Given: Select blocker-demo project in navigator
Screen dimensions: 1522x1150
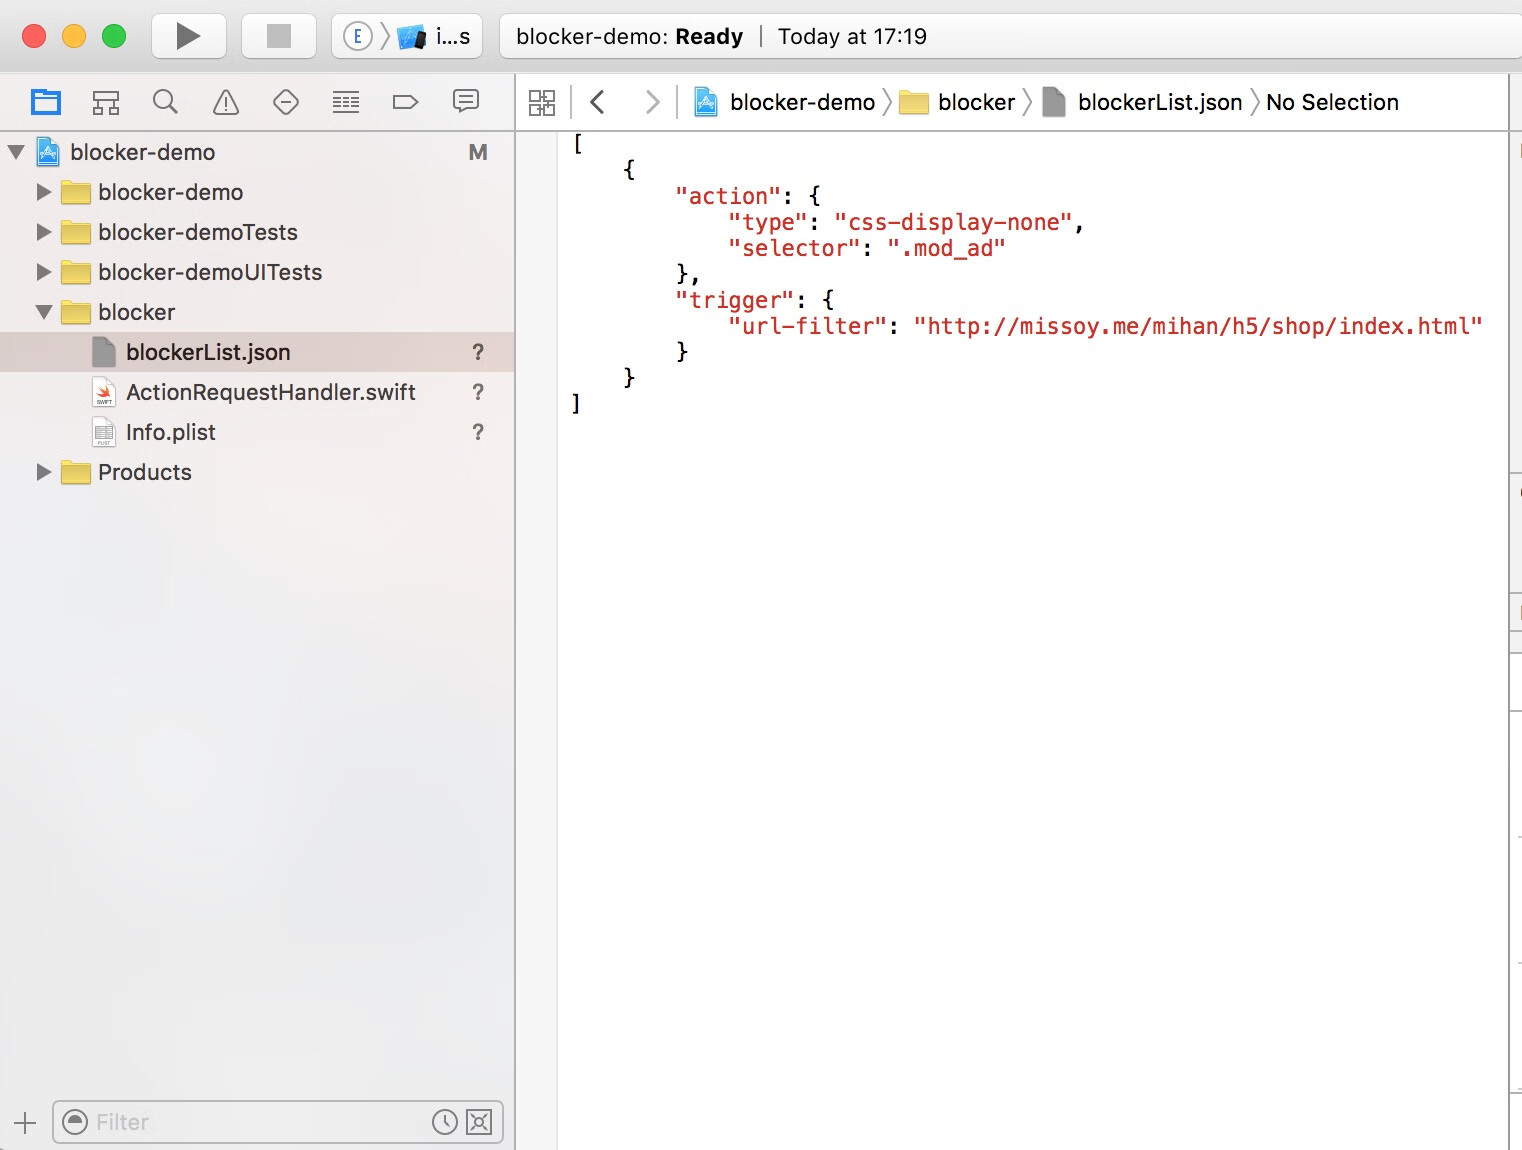Looking at the screenshot, I should (257, 152).
